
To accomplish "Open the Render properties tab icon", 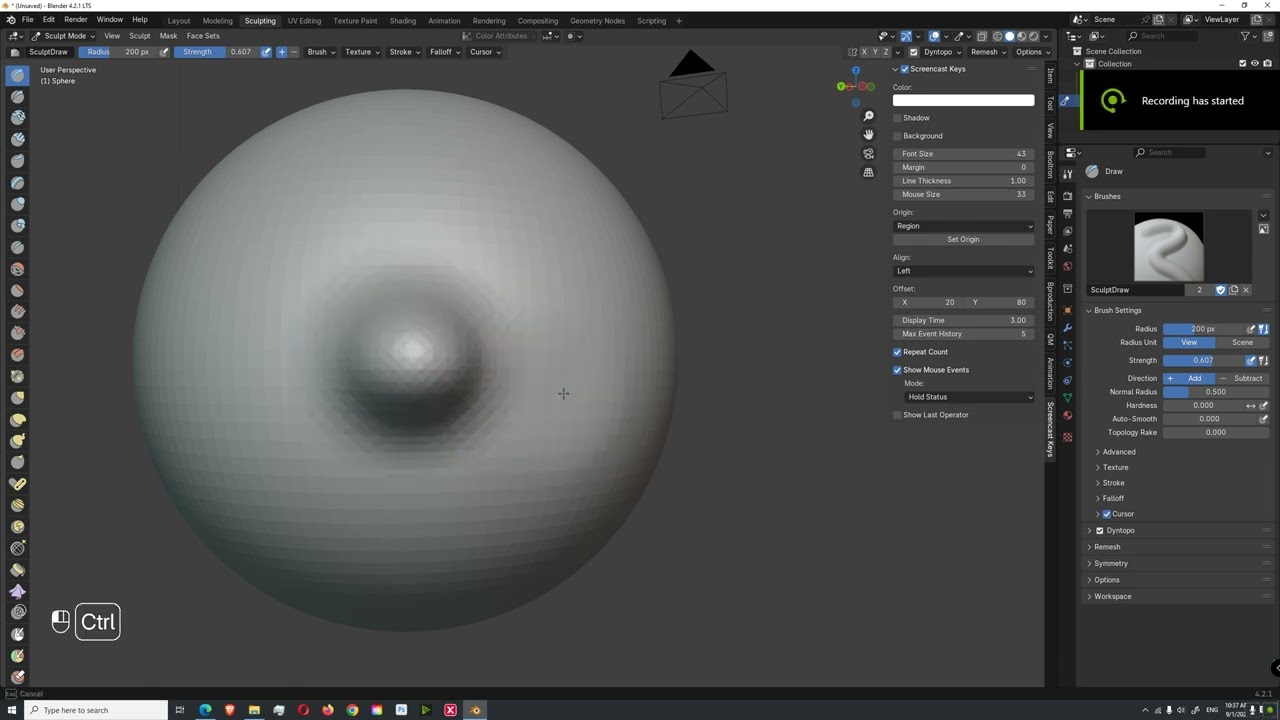I will click(x=1068, y=196).
